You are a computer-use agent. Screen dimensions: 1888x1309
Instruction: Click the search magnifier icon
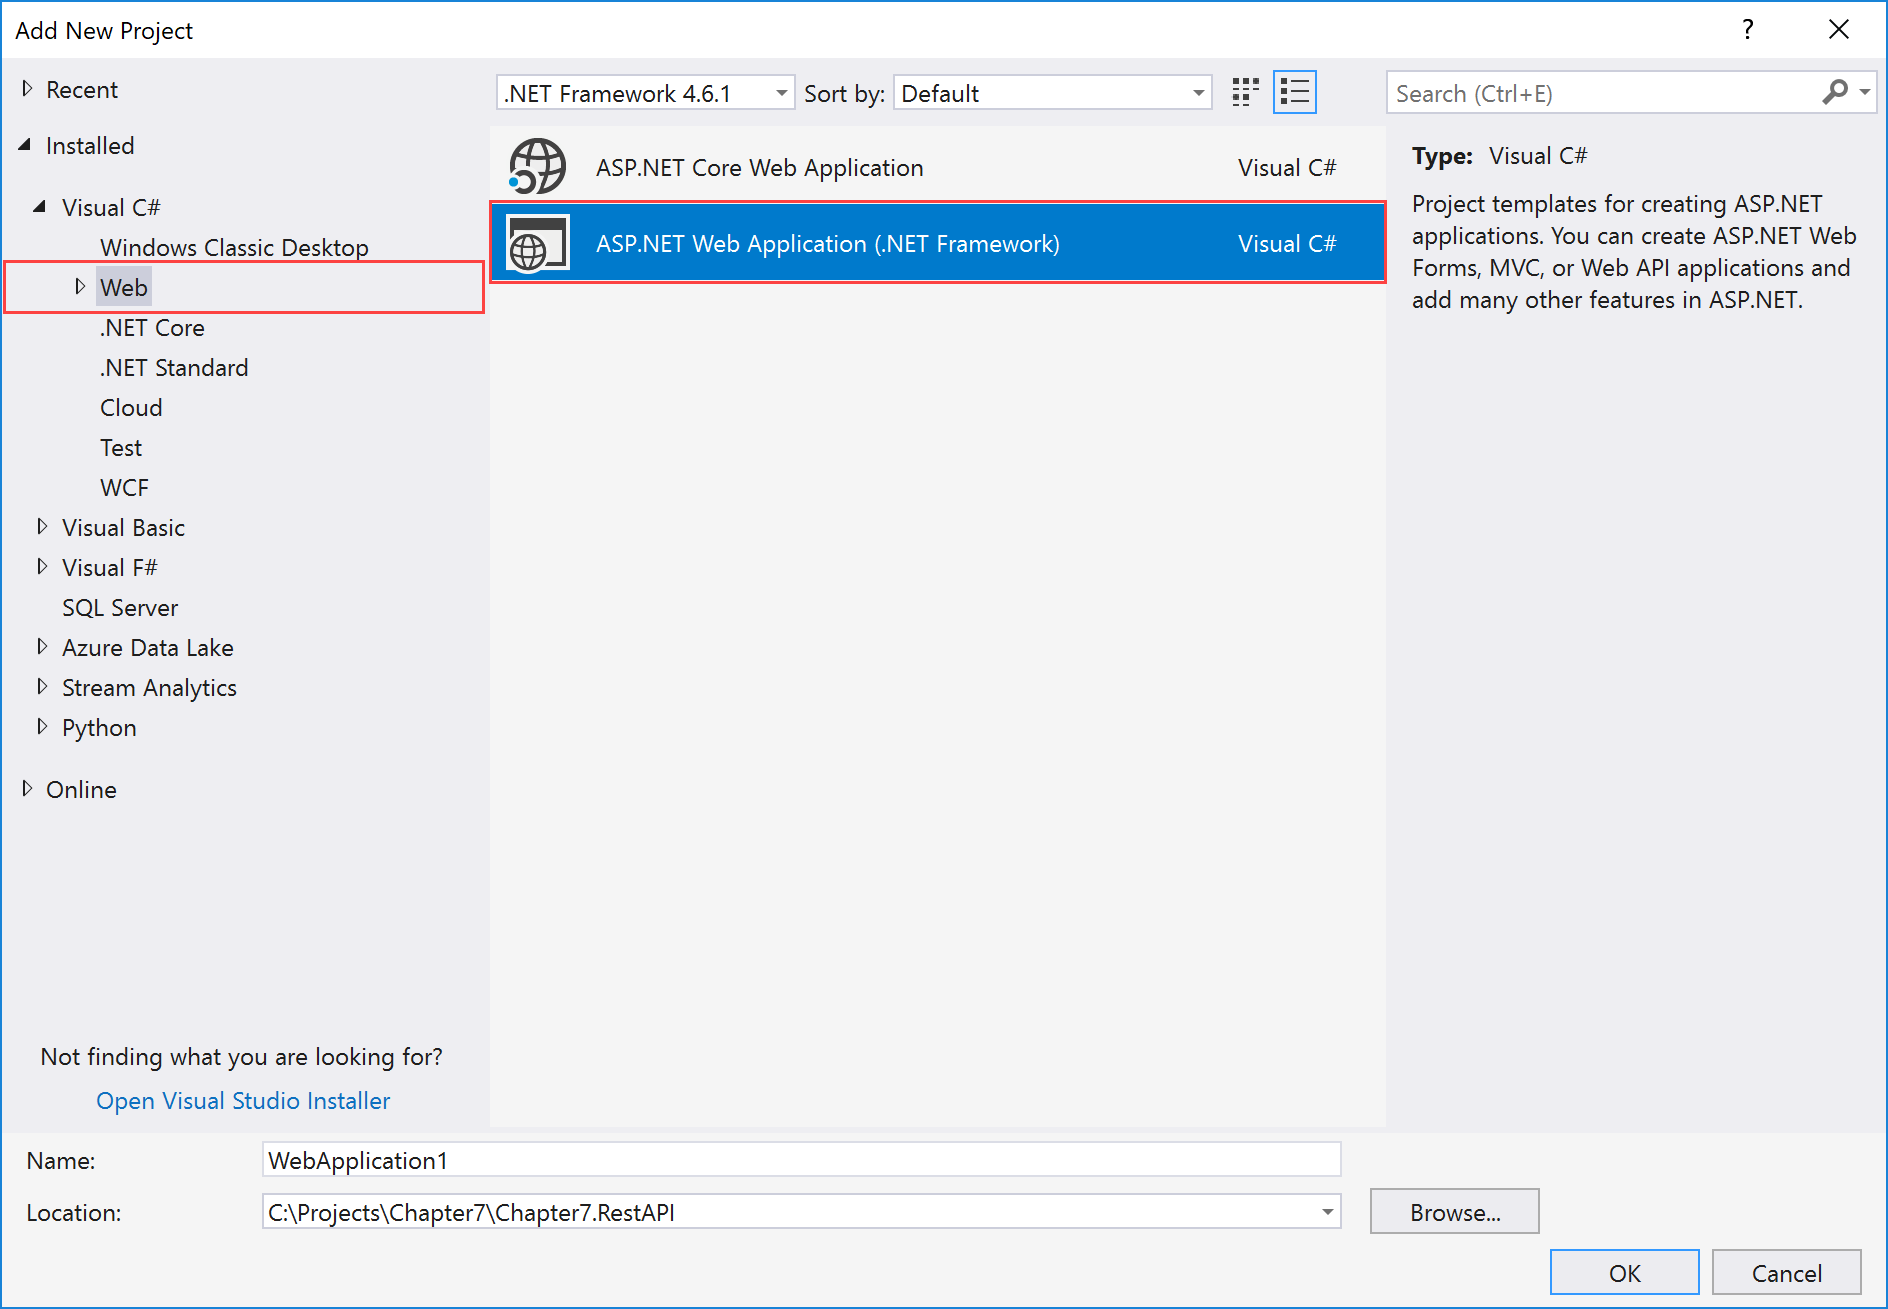tap(1835, 92)
